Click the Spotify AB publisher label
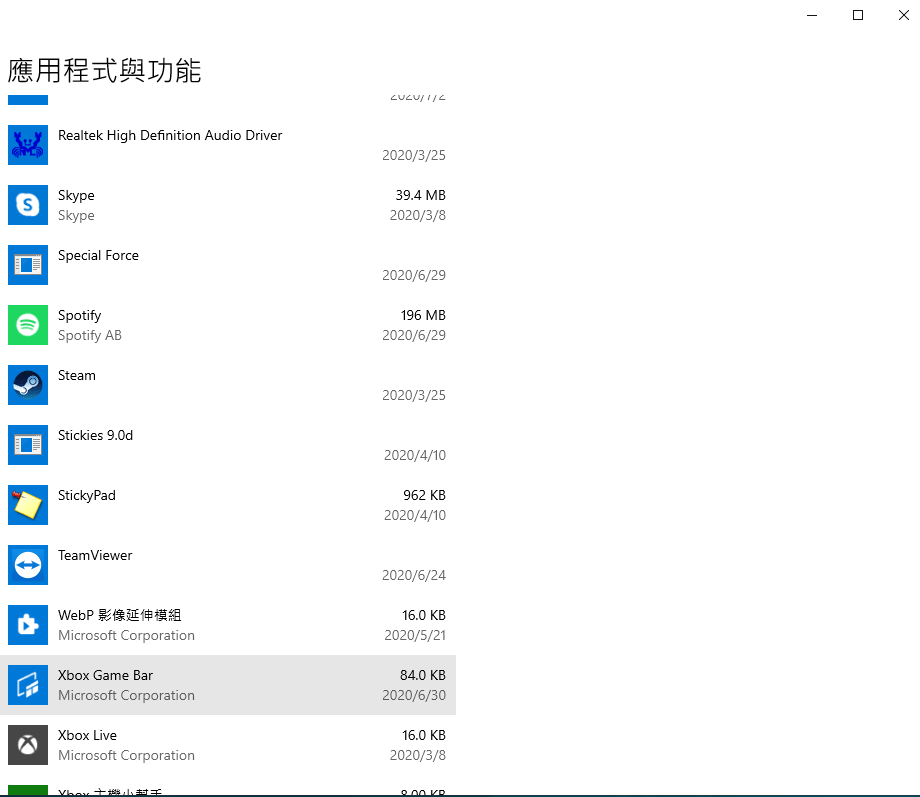920x797 pixels. click(90, 335)
